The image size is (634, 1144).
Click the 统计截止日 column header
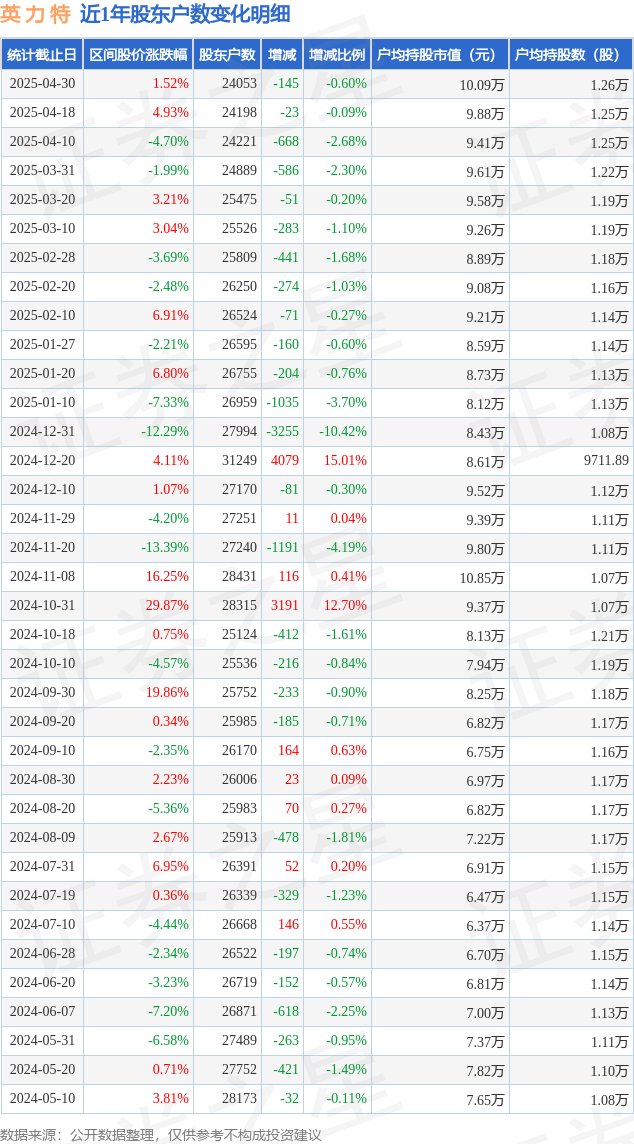[42, 55]
